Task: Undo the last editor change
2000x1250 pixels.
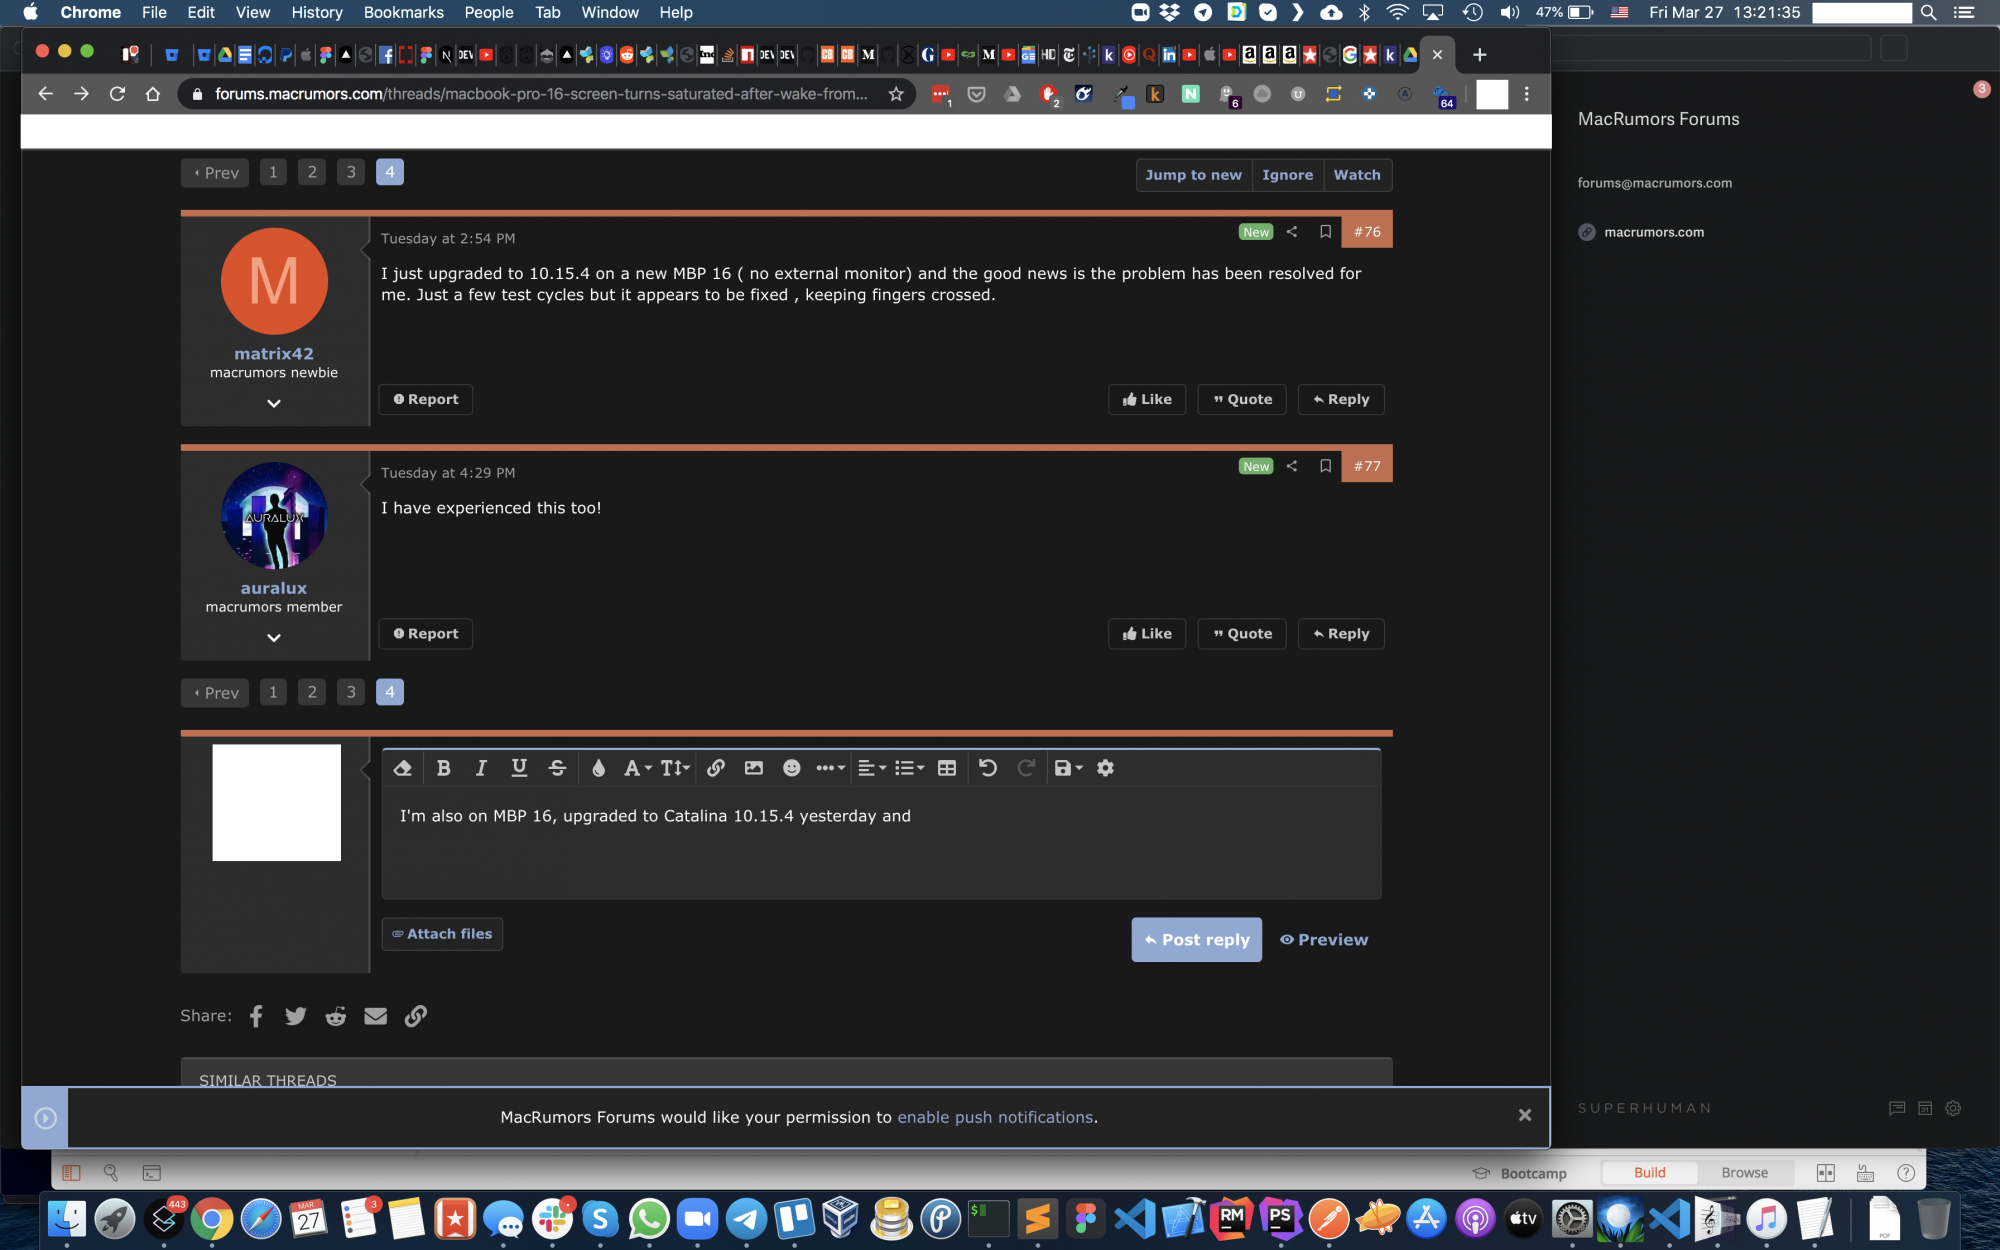Action: pyautogui.click(x=988, y=768)
